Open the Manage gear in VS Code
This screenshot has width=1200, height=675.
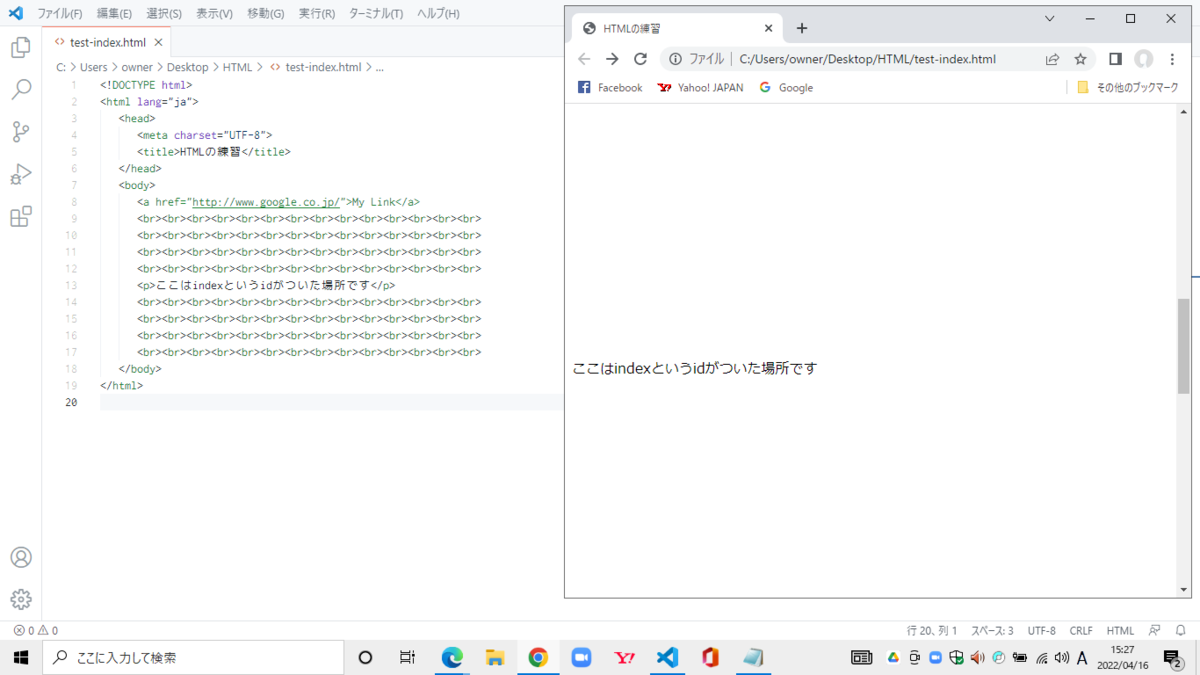[20, 599]
